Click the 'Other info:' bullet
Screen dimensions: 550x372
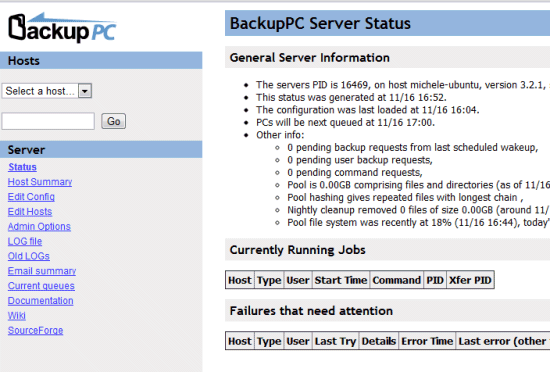280,135
